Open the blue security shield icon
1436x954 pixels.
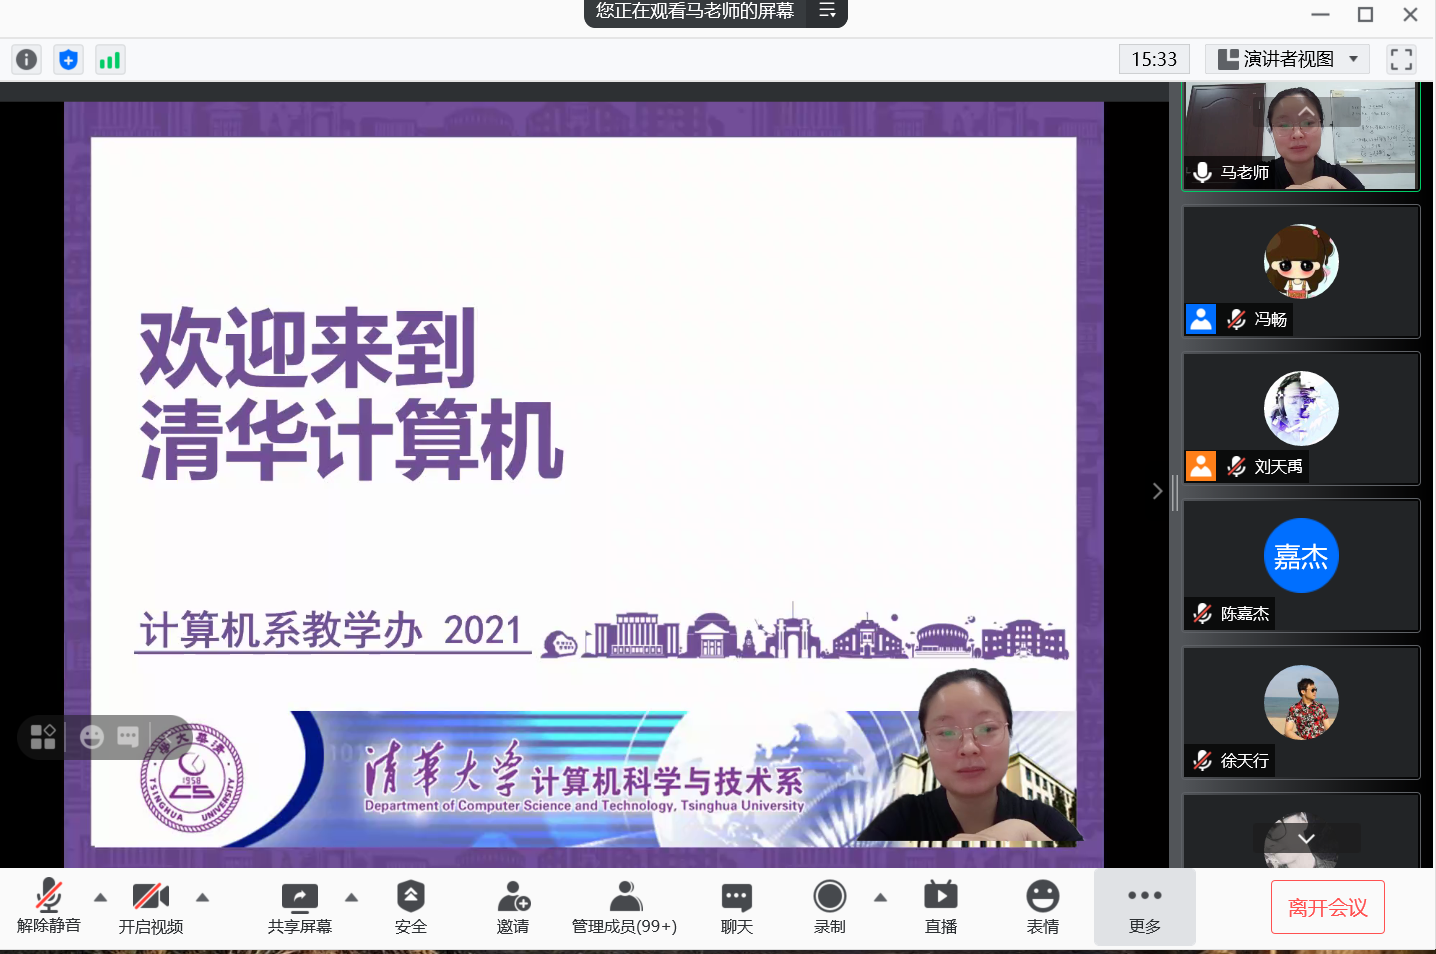[x=68, y=60]
